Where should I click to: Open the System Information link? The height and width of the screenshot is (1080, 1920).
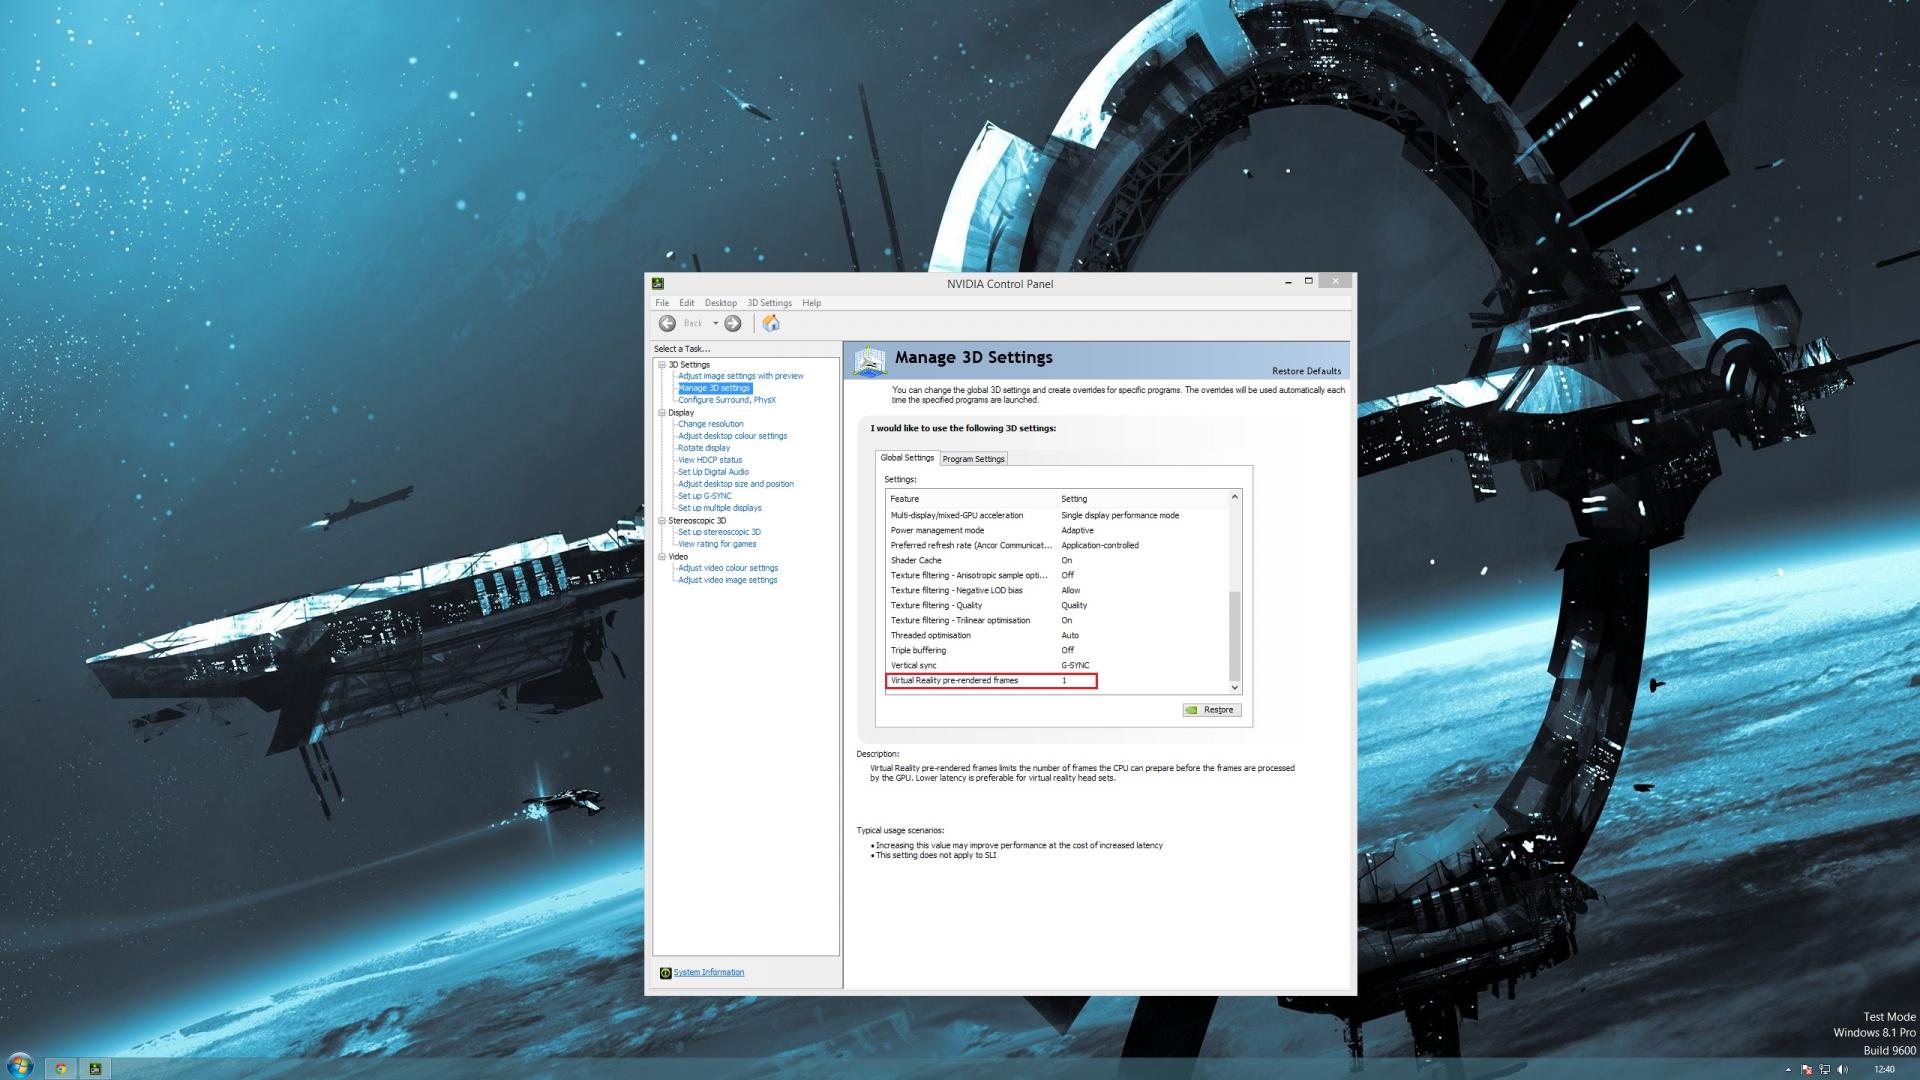pos(709,973)
